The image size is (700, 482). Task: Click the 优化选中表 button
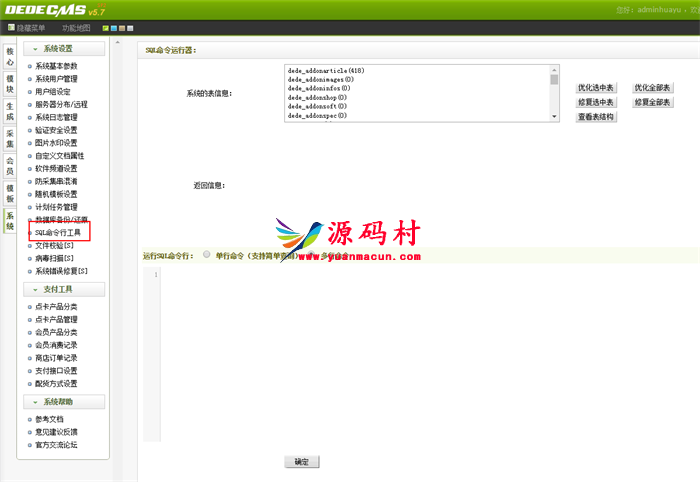pyautogui.click(x=596, y=88)
